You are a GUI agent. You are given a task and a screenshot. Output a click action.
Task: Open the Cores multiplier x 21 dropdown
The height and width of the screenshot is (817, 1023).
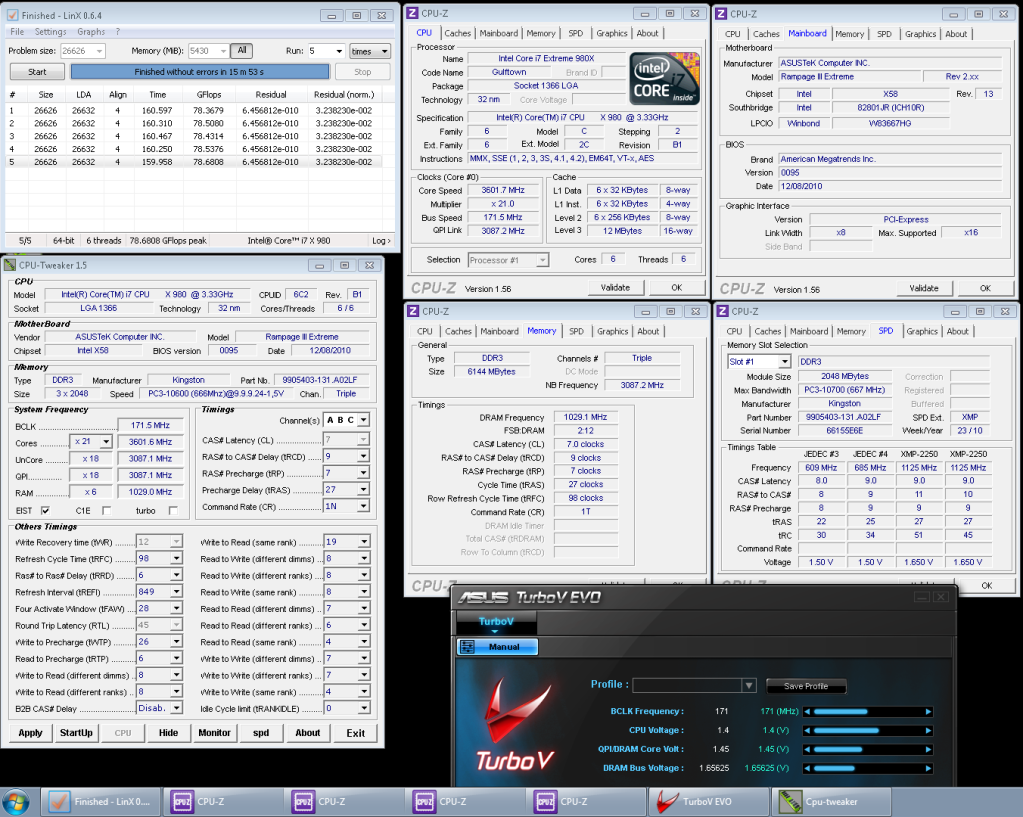tap(105, 442)
